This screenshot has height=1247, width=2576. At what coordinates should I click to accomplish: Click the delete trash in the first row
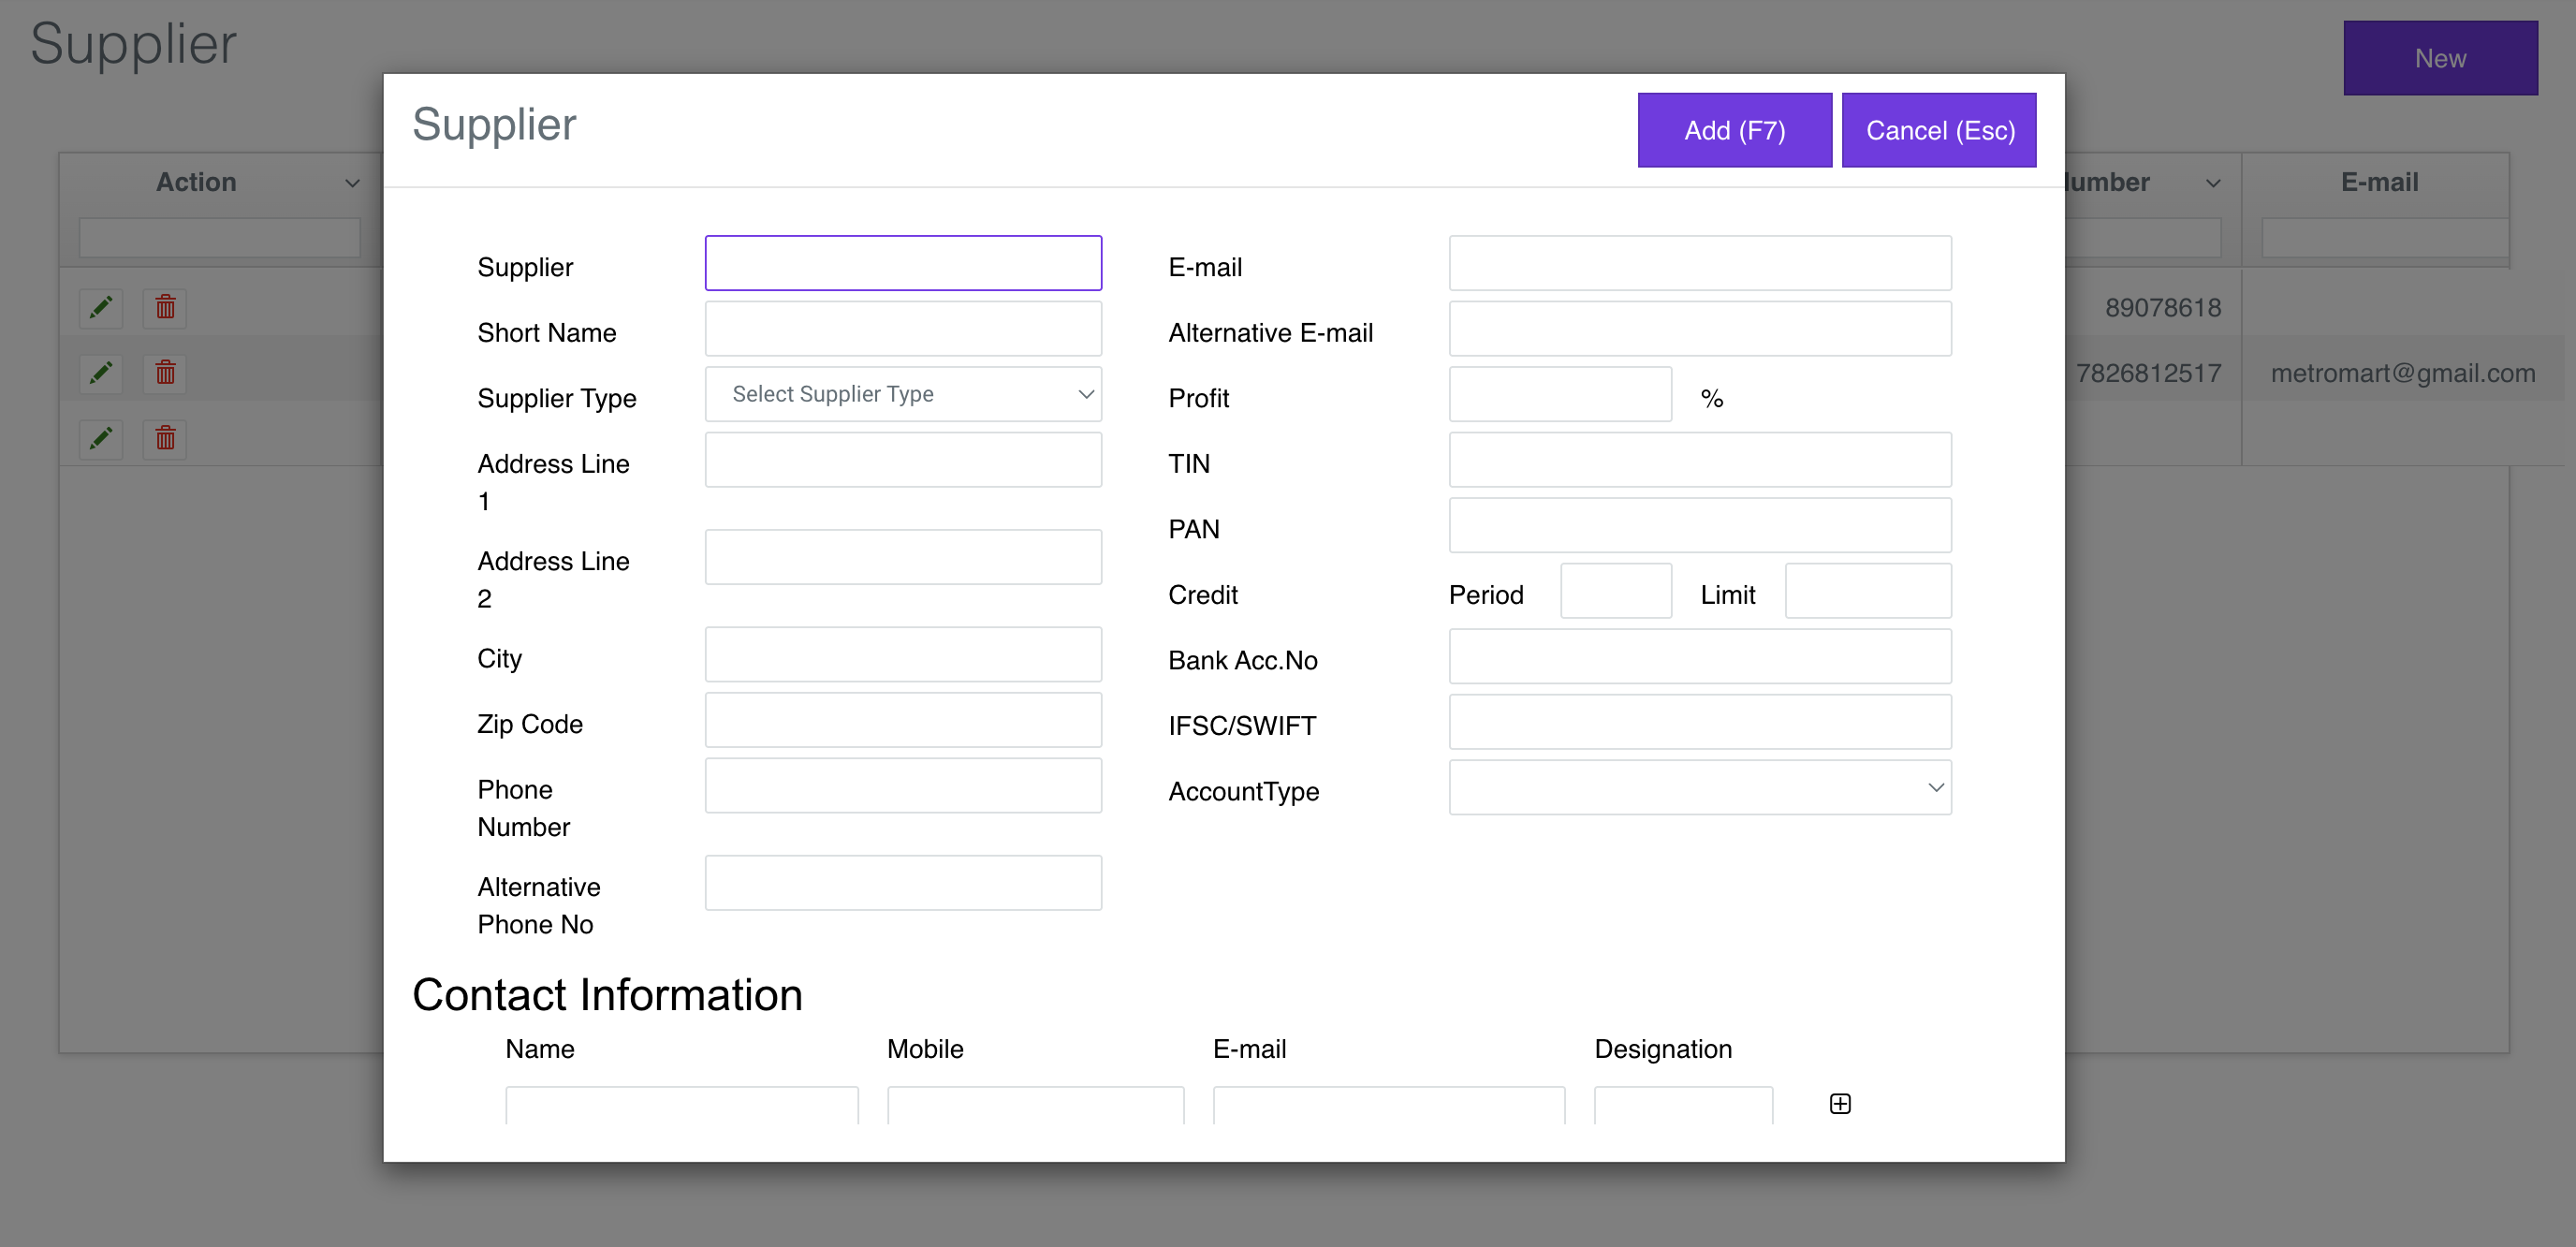pyautogui.click(x=165, y=307)
